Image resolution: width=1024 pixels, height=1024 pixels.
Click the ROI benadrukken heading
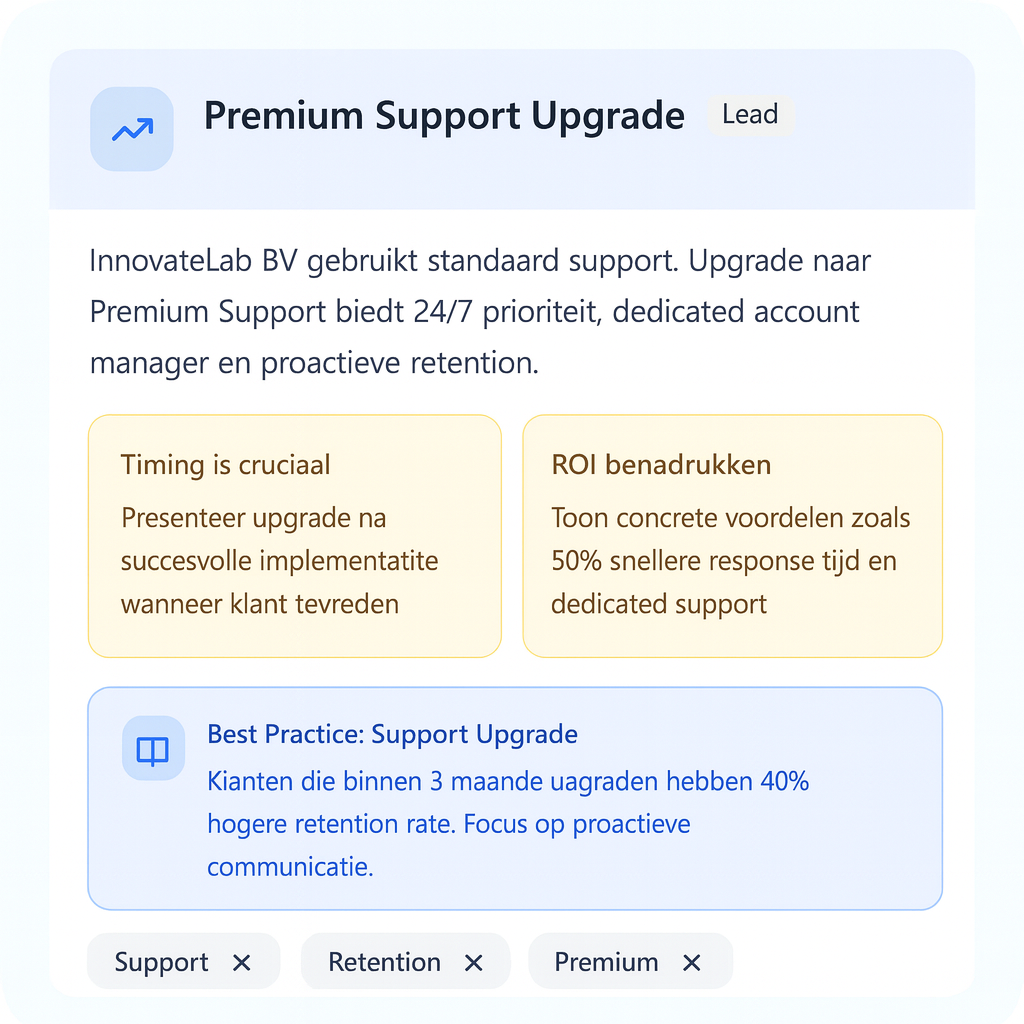pyautogui.click(x=660, y=465)
